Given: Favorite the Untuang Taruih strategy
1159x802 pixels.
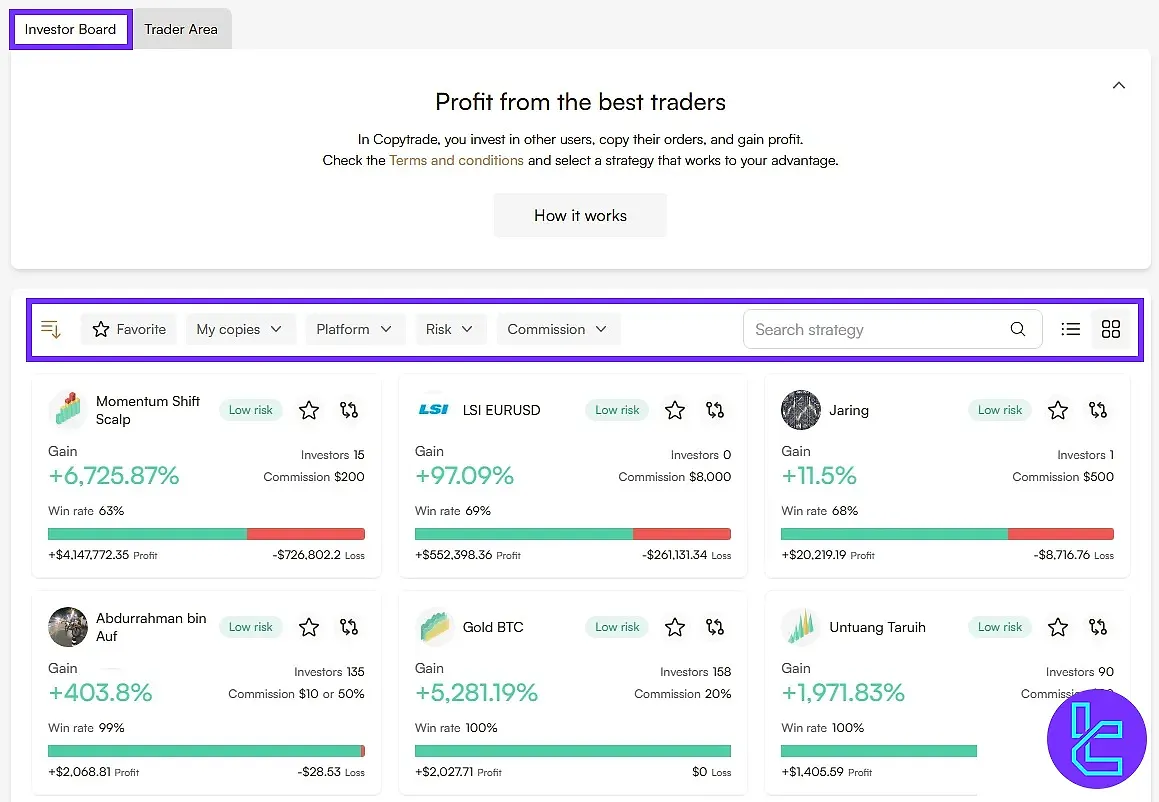Looking at the screenshot, I should (x=1058, y=627).
